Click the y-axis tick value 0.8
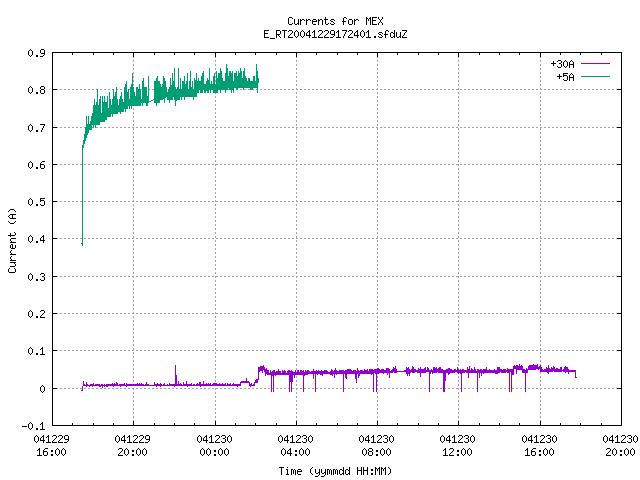 [x=36, y=90]
